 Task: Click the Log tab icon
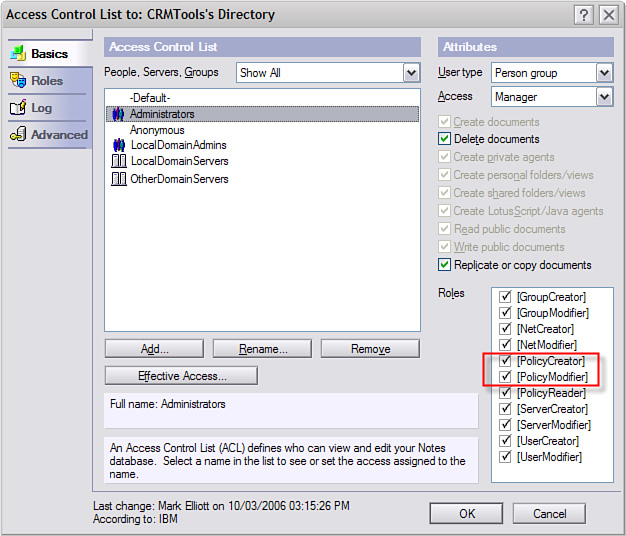click(17, 107)
